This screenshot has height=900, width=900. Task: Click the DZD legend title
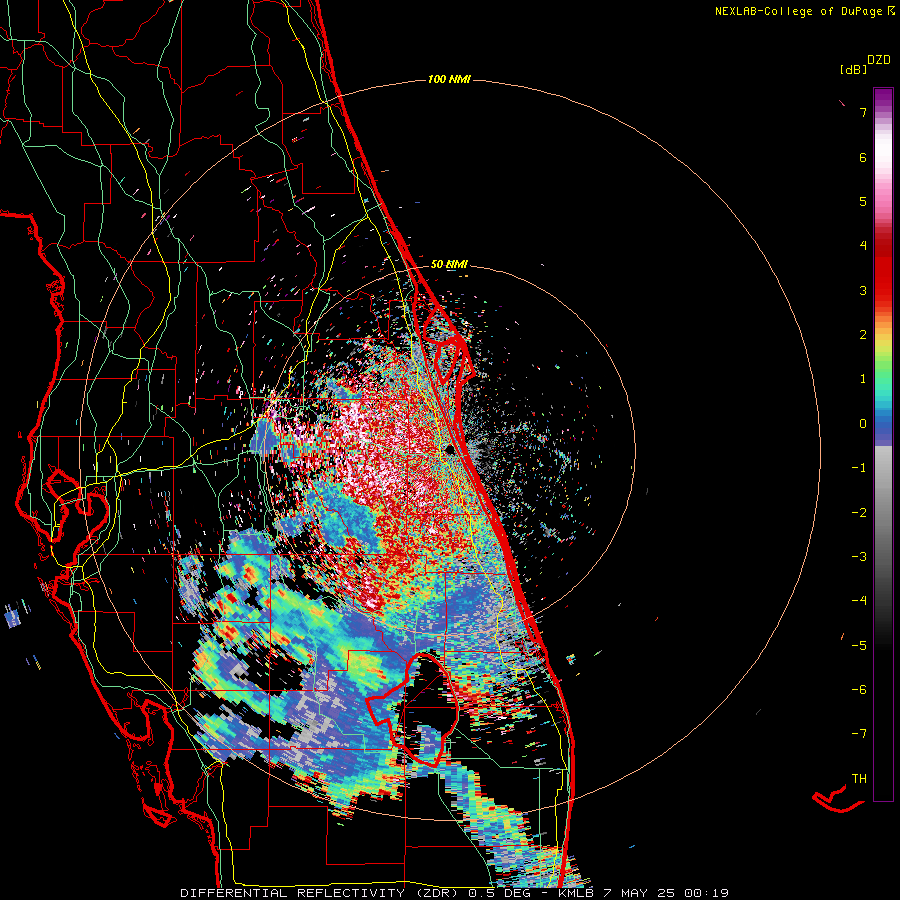pyautogui.click(x=879, y=60)
